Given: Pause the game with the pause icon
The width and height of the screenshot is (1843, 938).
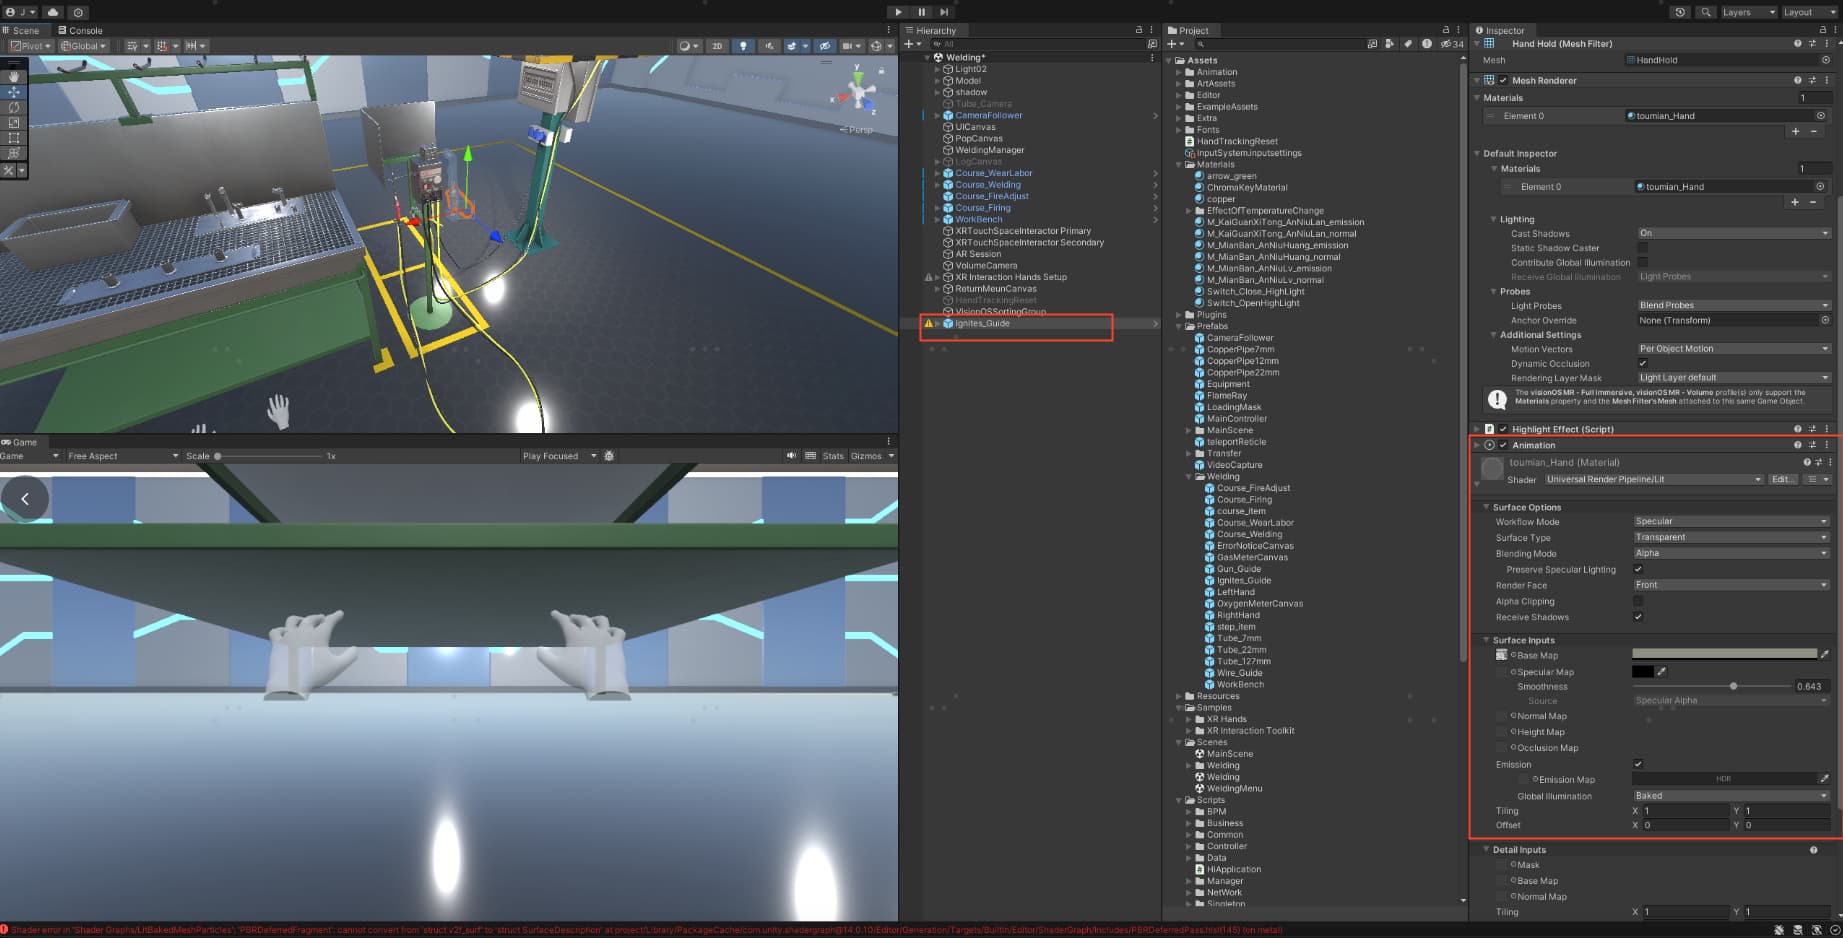Looking at the screenshot, I should click(x=920, y=12).
